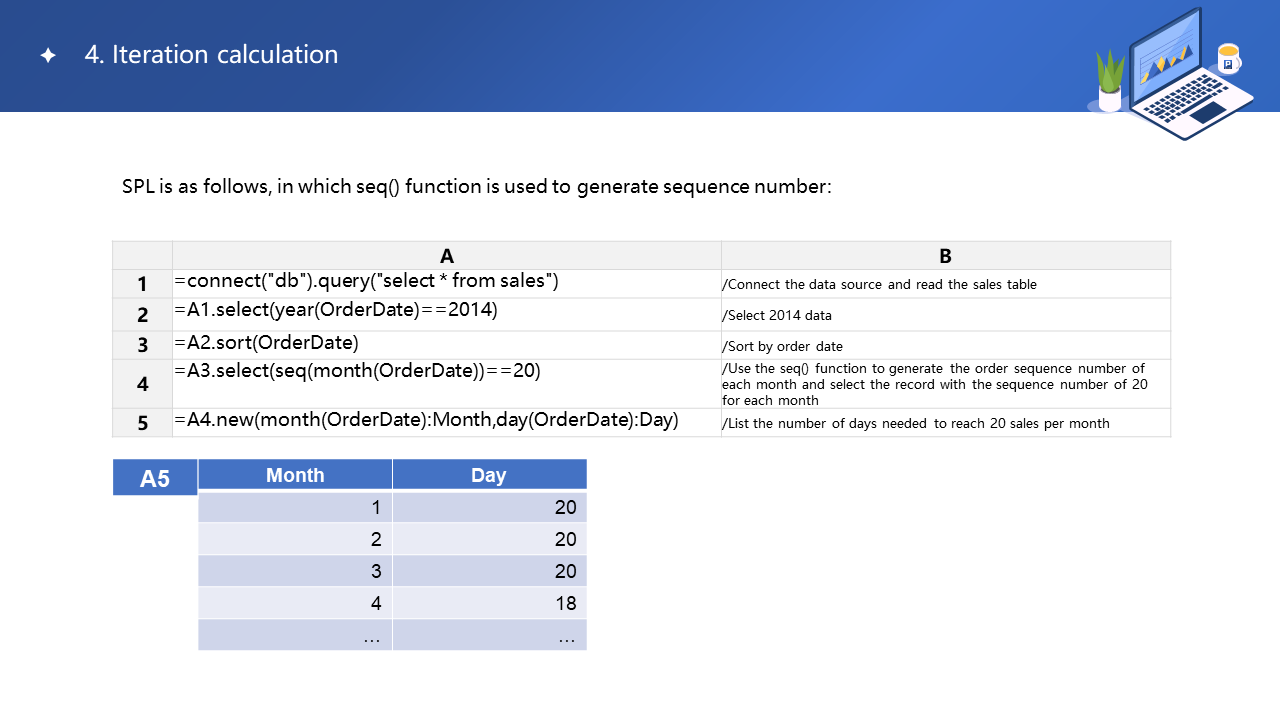Select column A header of the SPL grid
This screenshot has width=1280, height=720.
point(446,256)
